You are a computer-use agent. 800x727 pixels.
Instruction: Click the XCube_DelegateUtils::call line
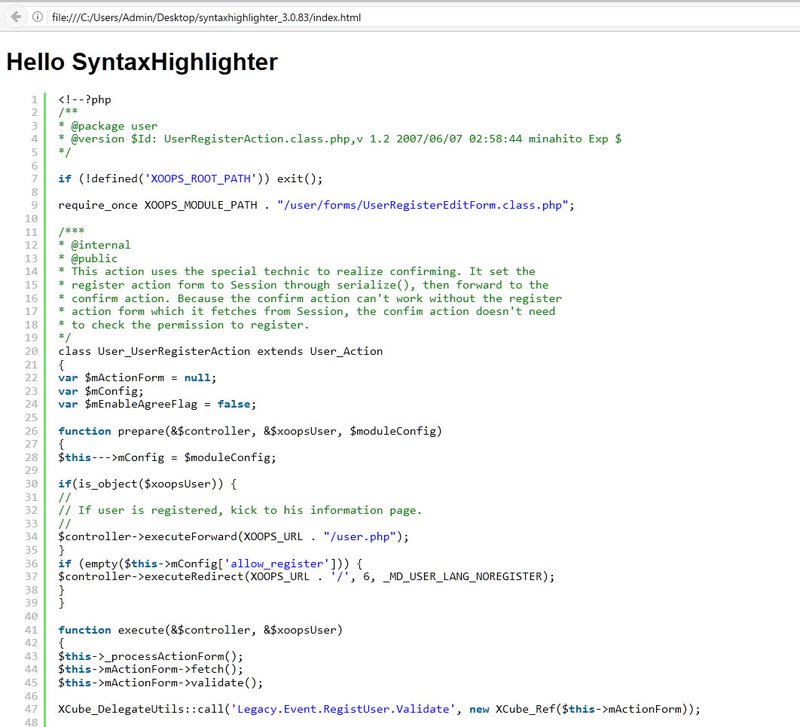380,709
